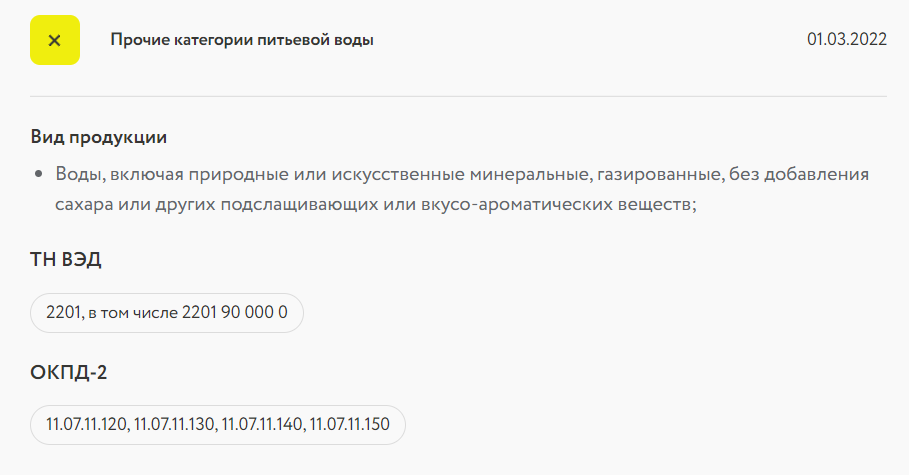Select the ТН ВЭД code chip

click(x=167, y=313)
